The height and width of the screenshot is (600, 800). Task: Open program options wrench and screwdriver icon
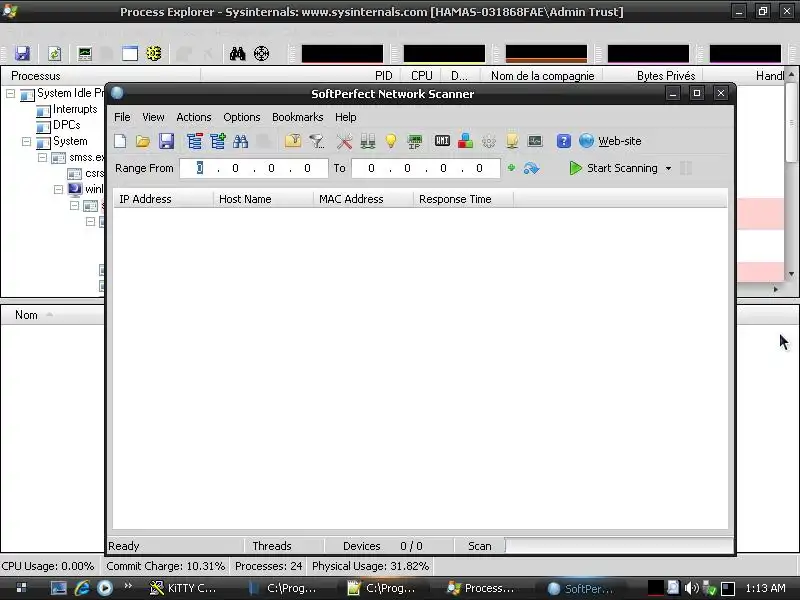click(x=344, y=141)
